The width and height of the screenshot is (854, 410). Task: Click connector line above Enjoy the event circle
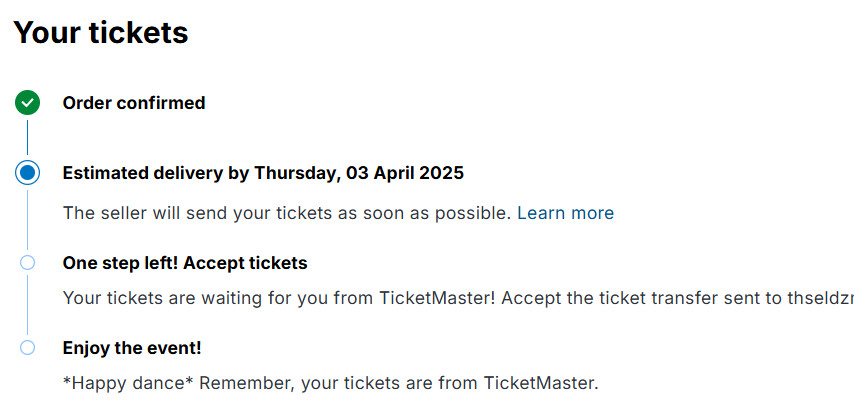28,305
